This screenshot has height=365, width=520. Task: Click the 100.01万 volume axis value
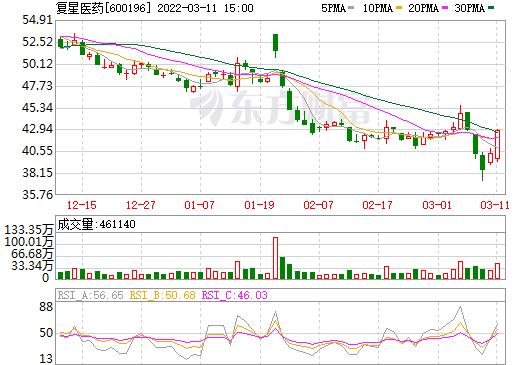coord(29,242)
